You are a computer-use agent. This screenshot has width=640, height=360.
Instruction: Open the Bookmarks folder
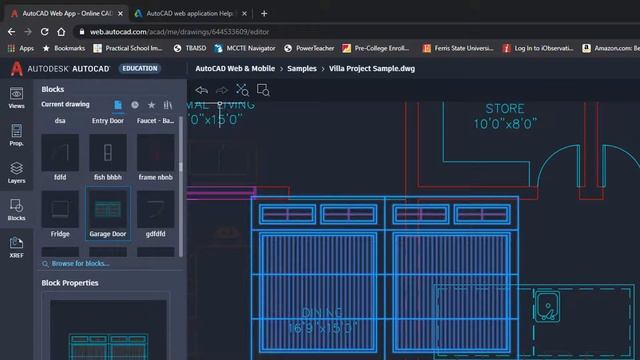coord(64,48)
